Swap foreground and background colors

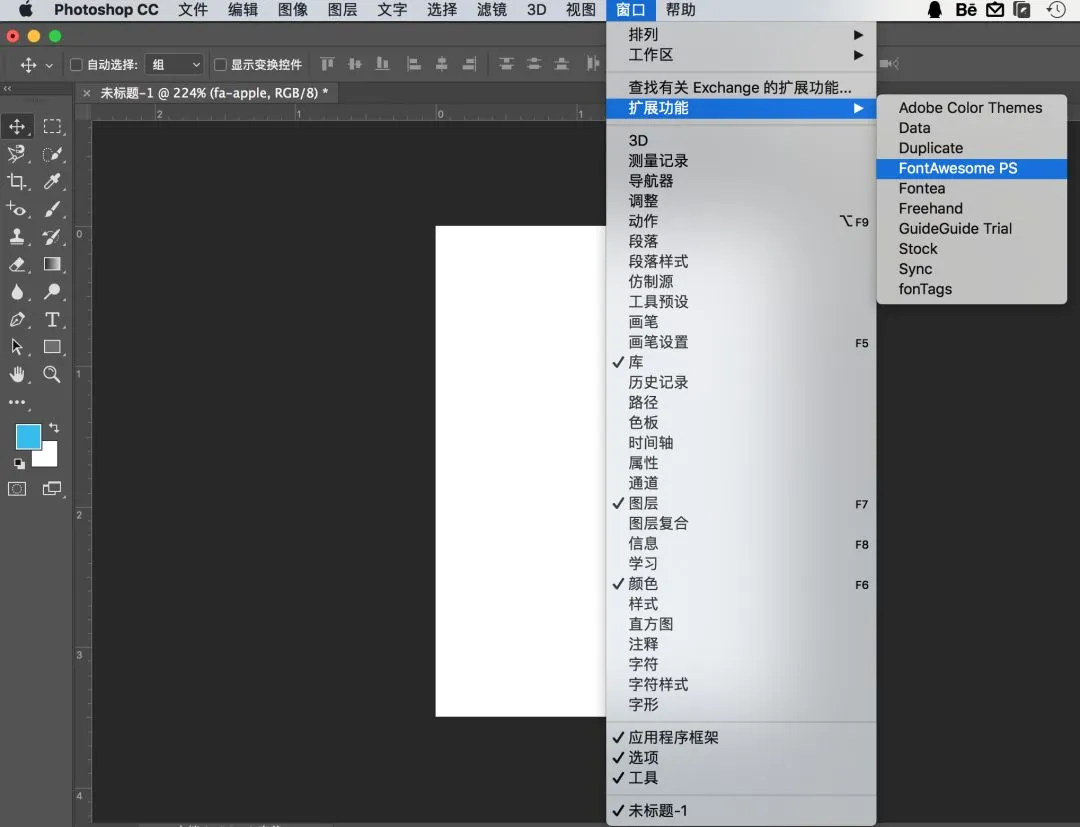54,428
